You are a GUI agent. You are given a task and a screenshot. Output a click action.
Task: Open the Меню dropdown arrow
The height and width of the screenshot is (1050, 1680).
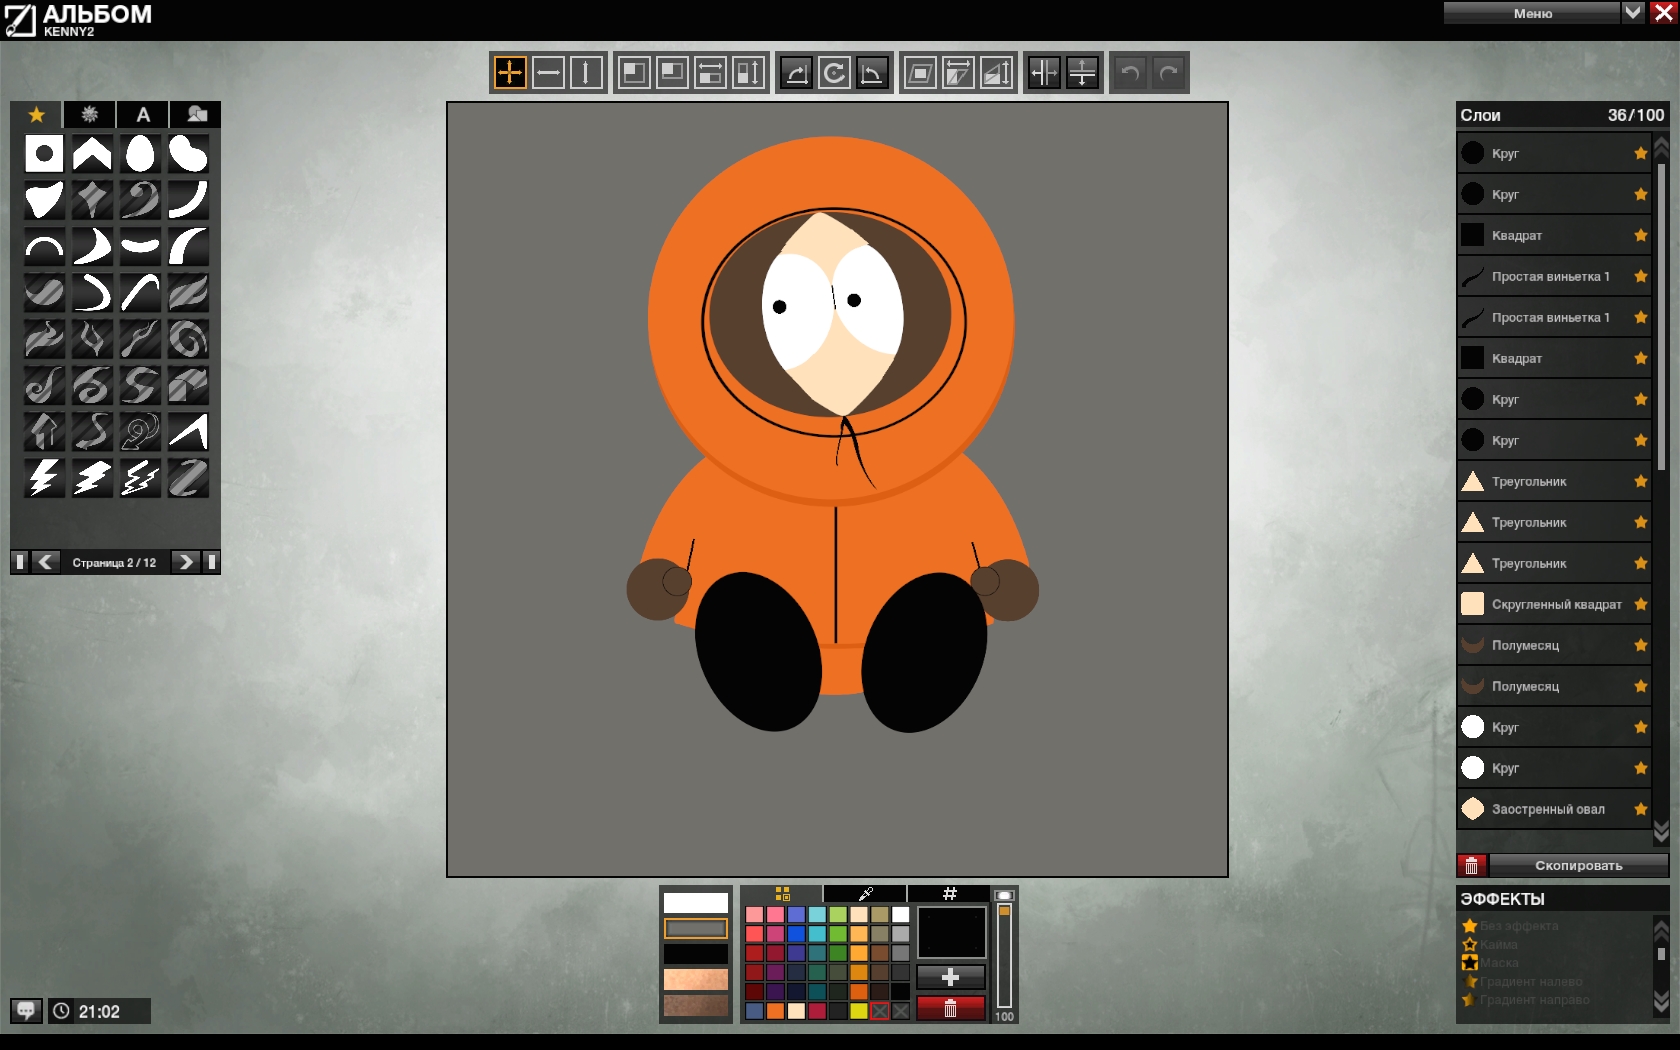pyautogui.click(x=1633, y=12)
